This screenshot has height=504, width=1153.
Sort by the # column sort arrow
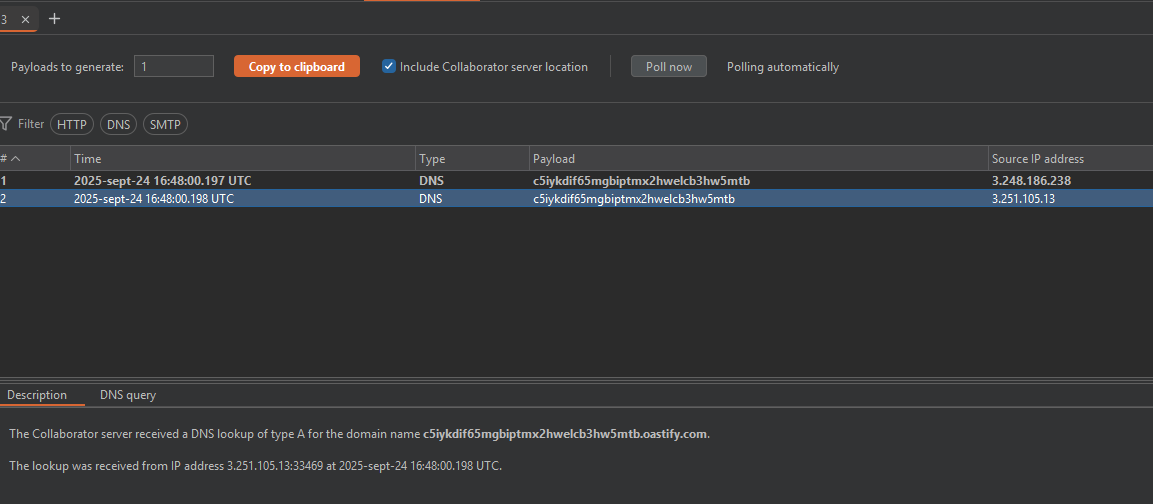15,159
